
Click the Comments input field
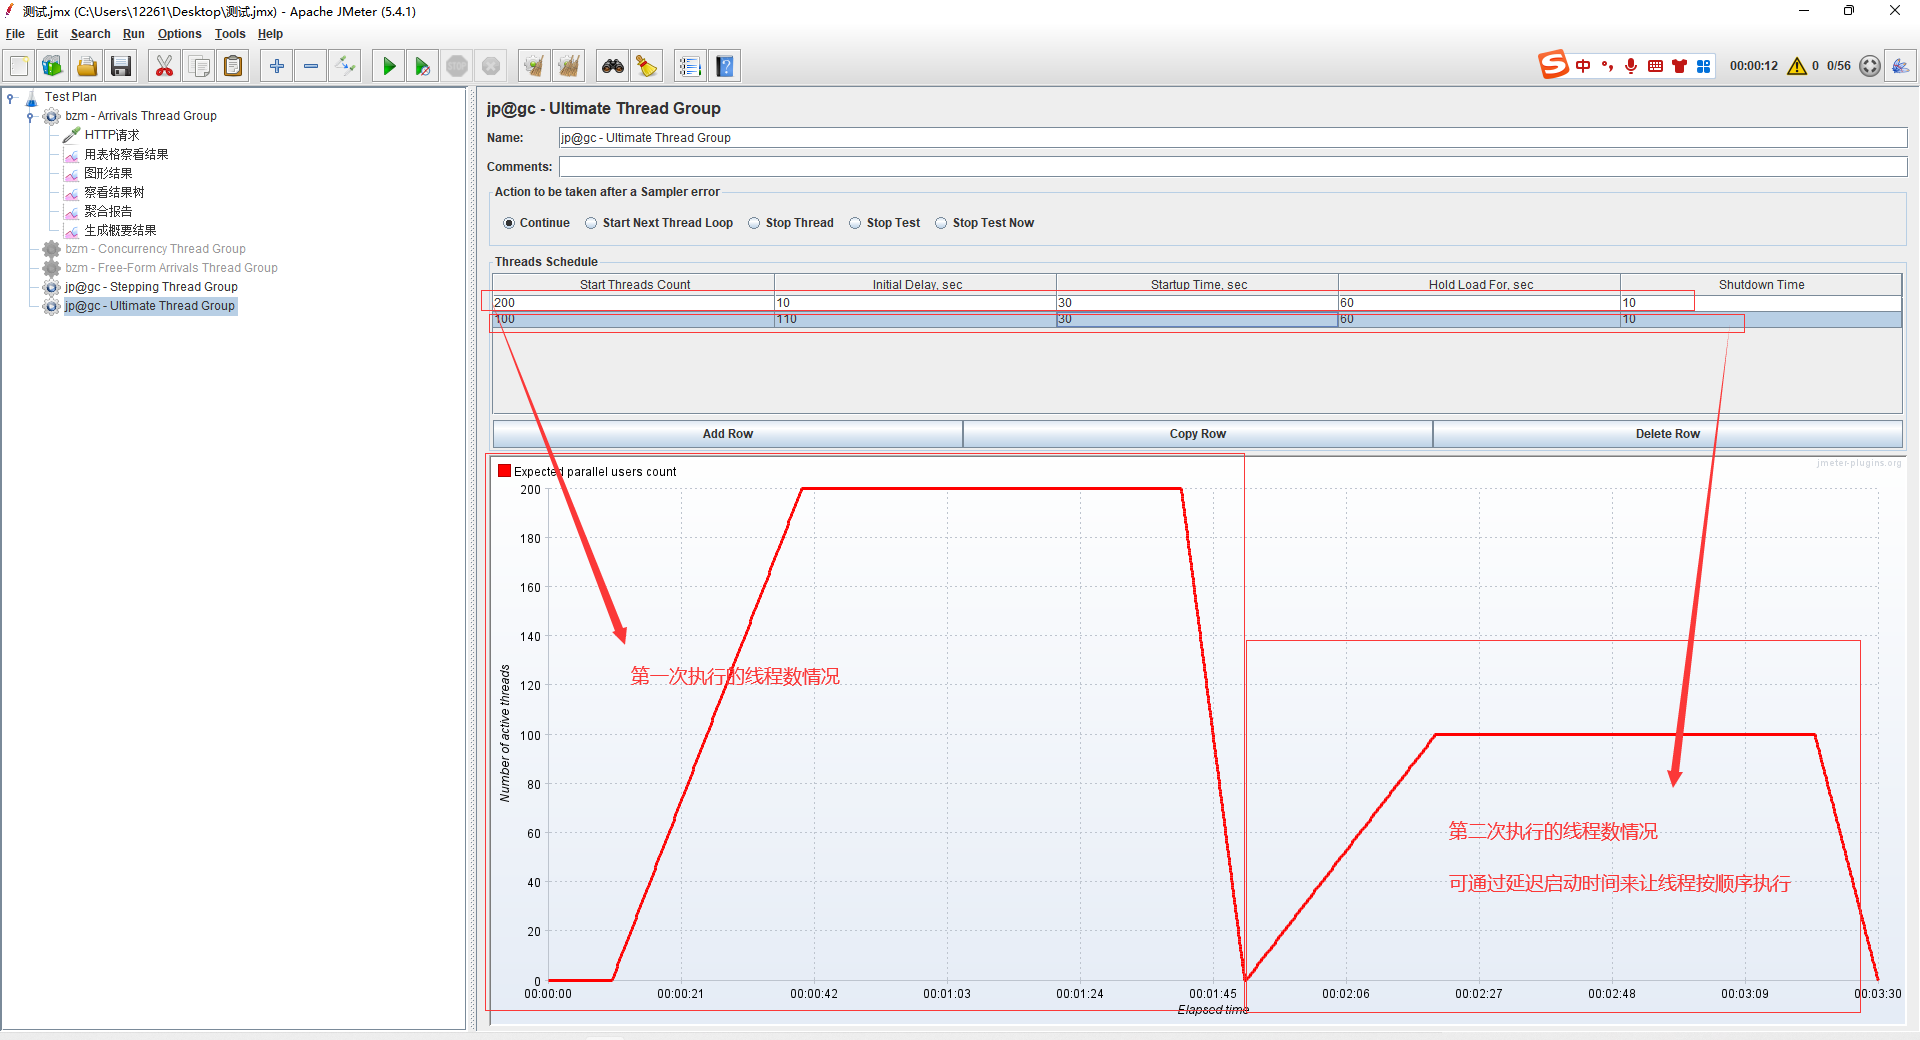pos(1232,167)
